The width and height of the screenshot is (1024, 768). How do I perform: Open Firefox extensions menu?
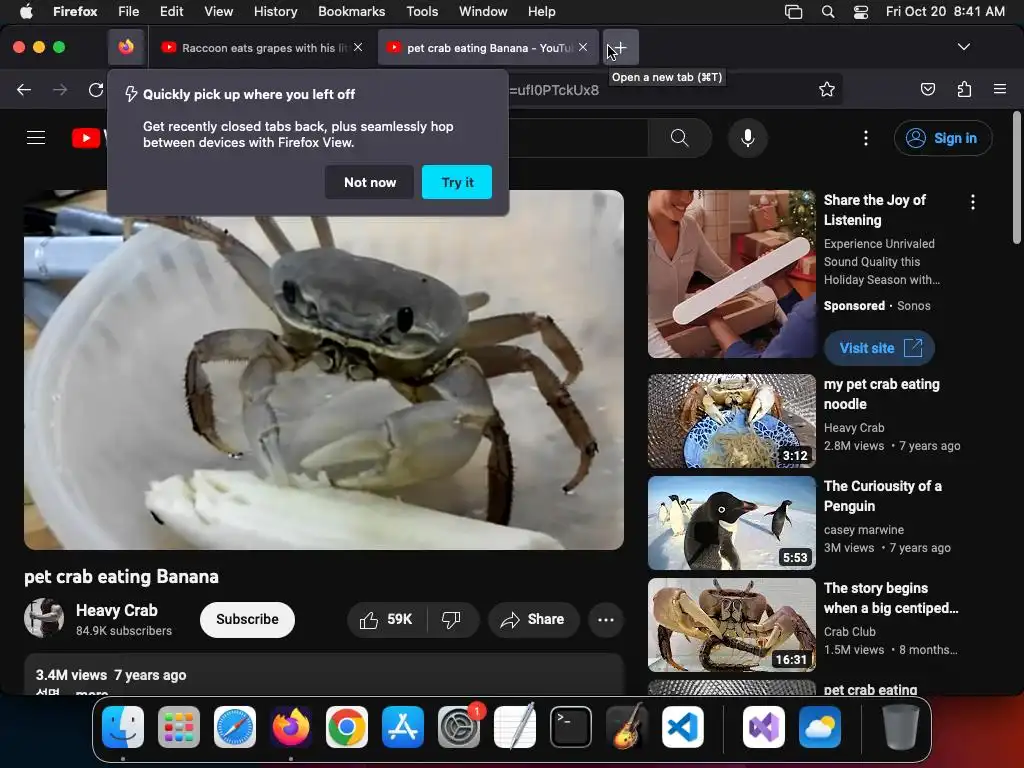point(964,89)
